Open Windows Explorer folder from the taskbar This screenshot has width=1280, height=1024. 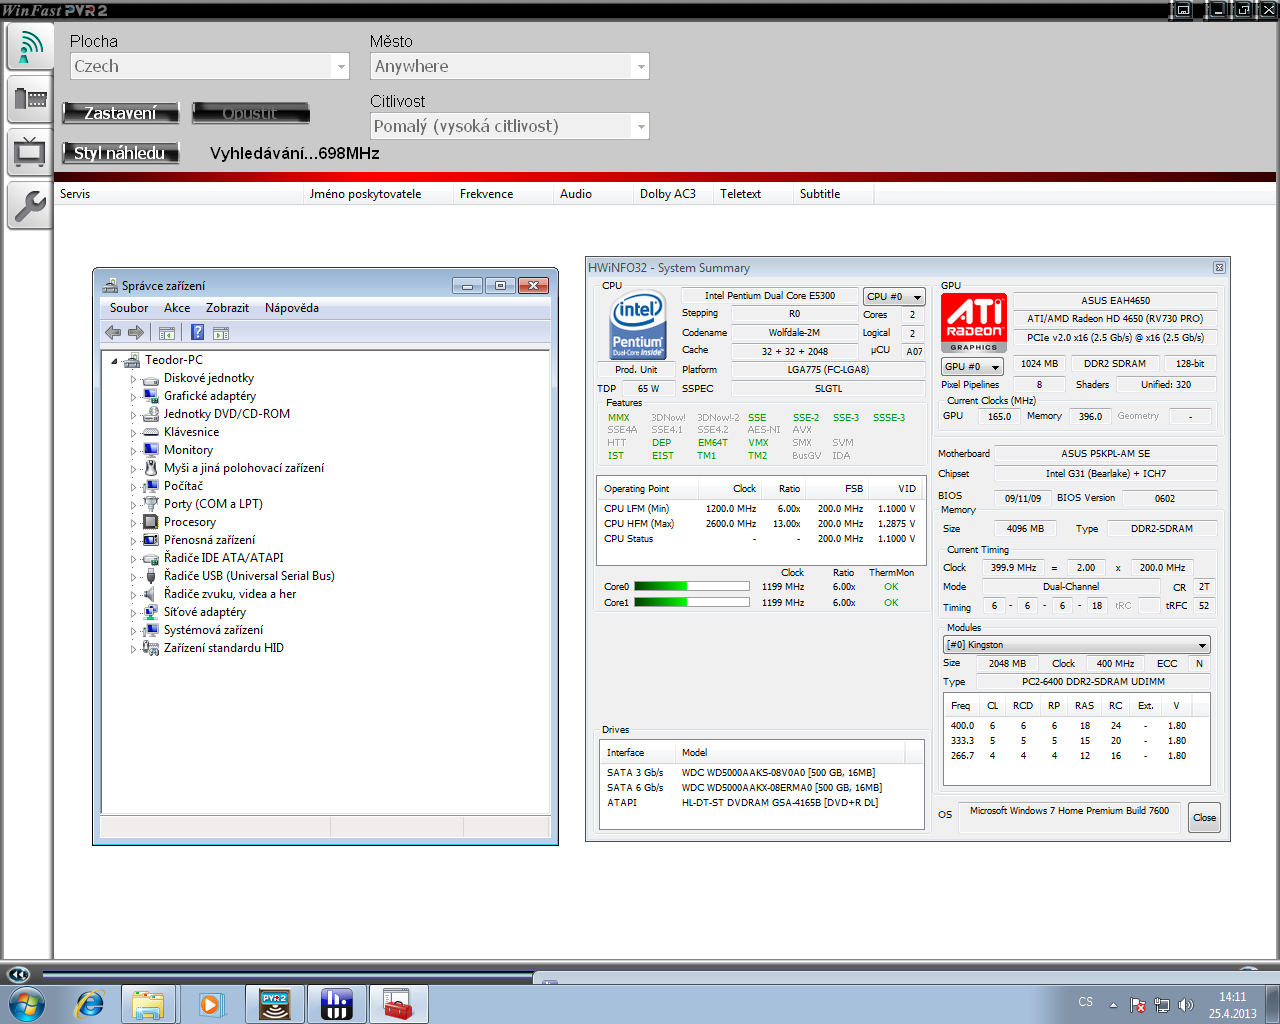click(148, 1004)
